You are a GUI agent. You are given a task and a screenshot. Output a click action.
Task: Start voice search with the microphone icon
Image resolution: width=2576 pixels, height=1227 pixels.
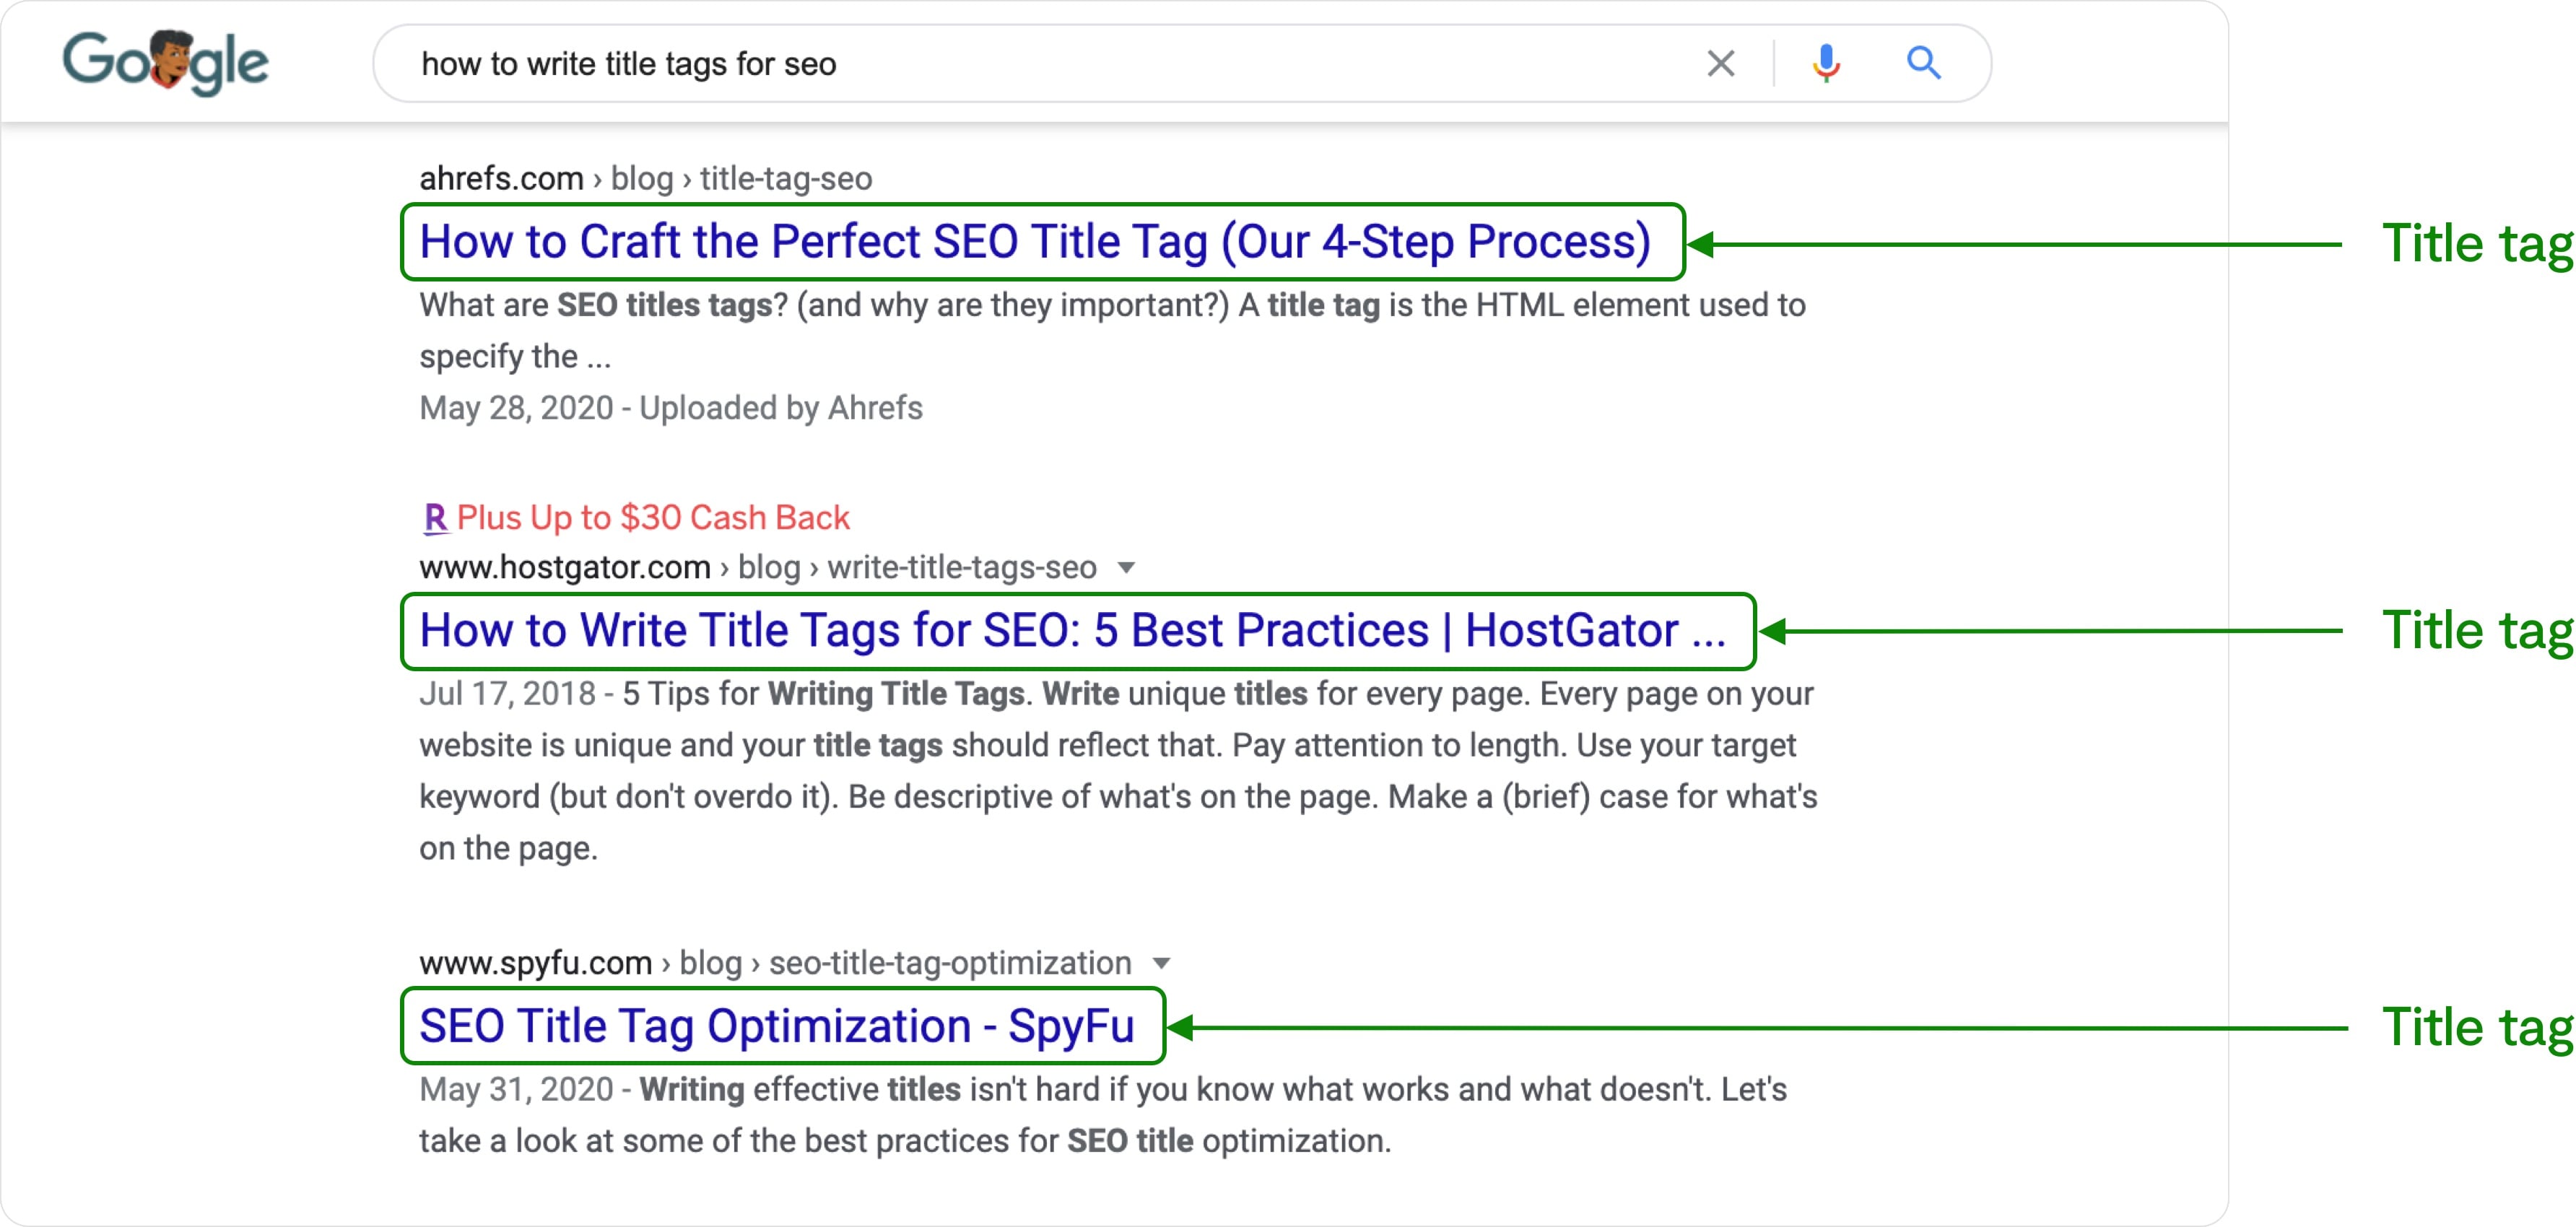click(1826, 63)
